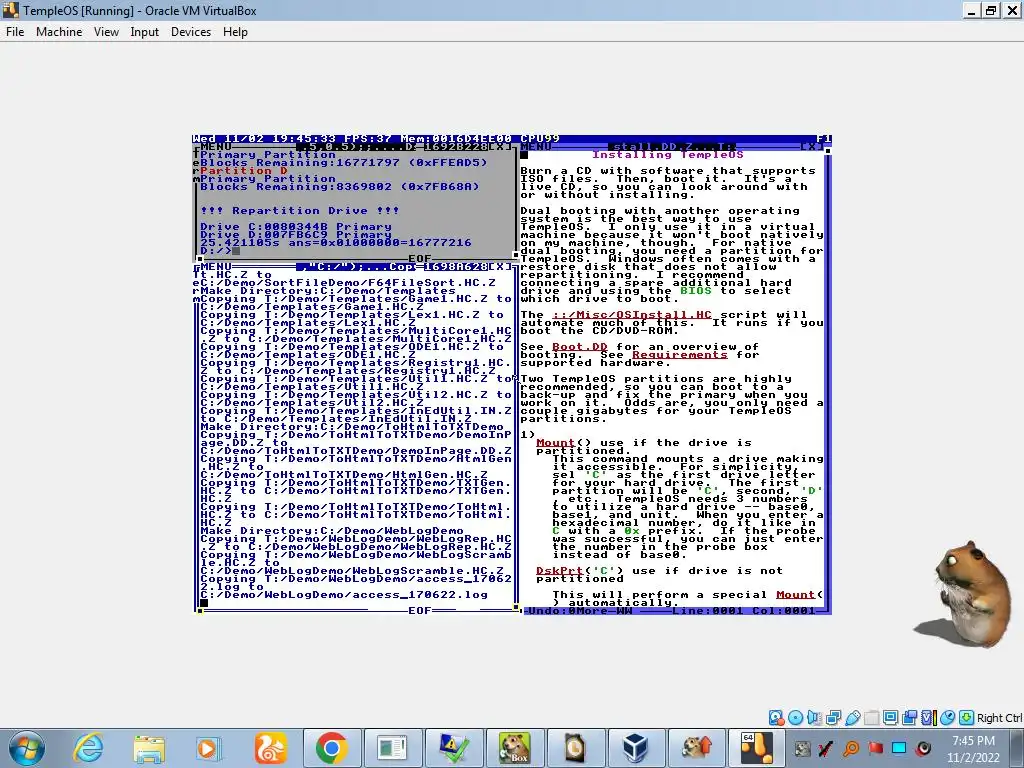Click the orange magnifier tray icon
Screen dimensions: 1024x768
tap(851, 748)
